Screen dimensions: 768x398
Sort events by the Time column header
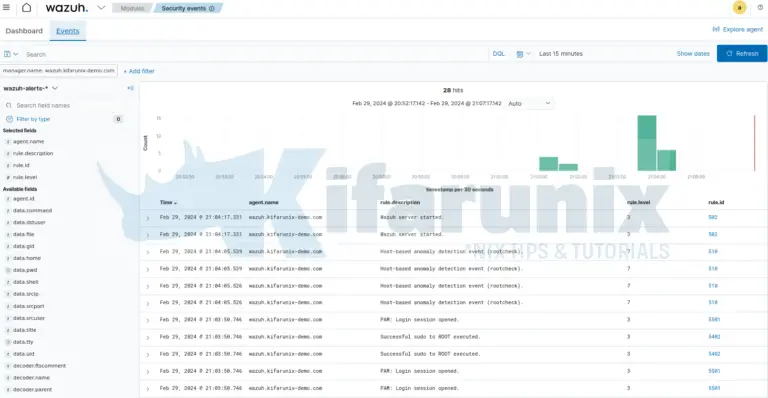[x=168, y=202]
